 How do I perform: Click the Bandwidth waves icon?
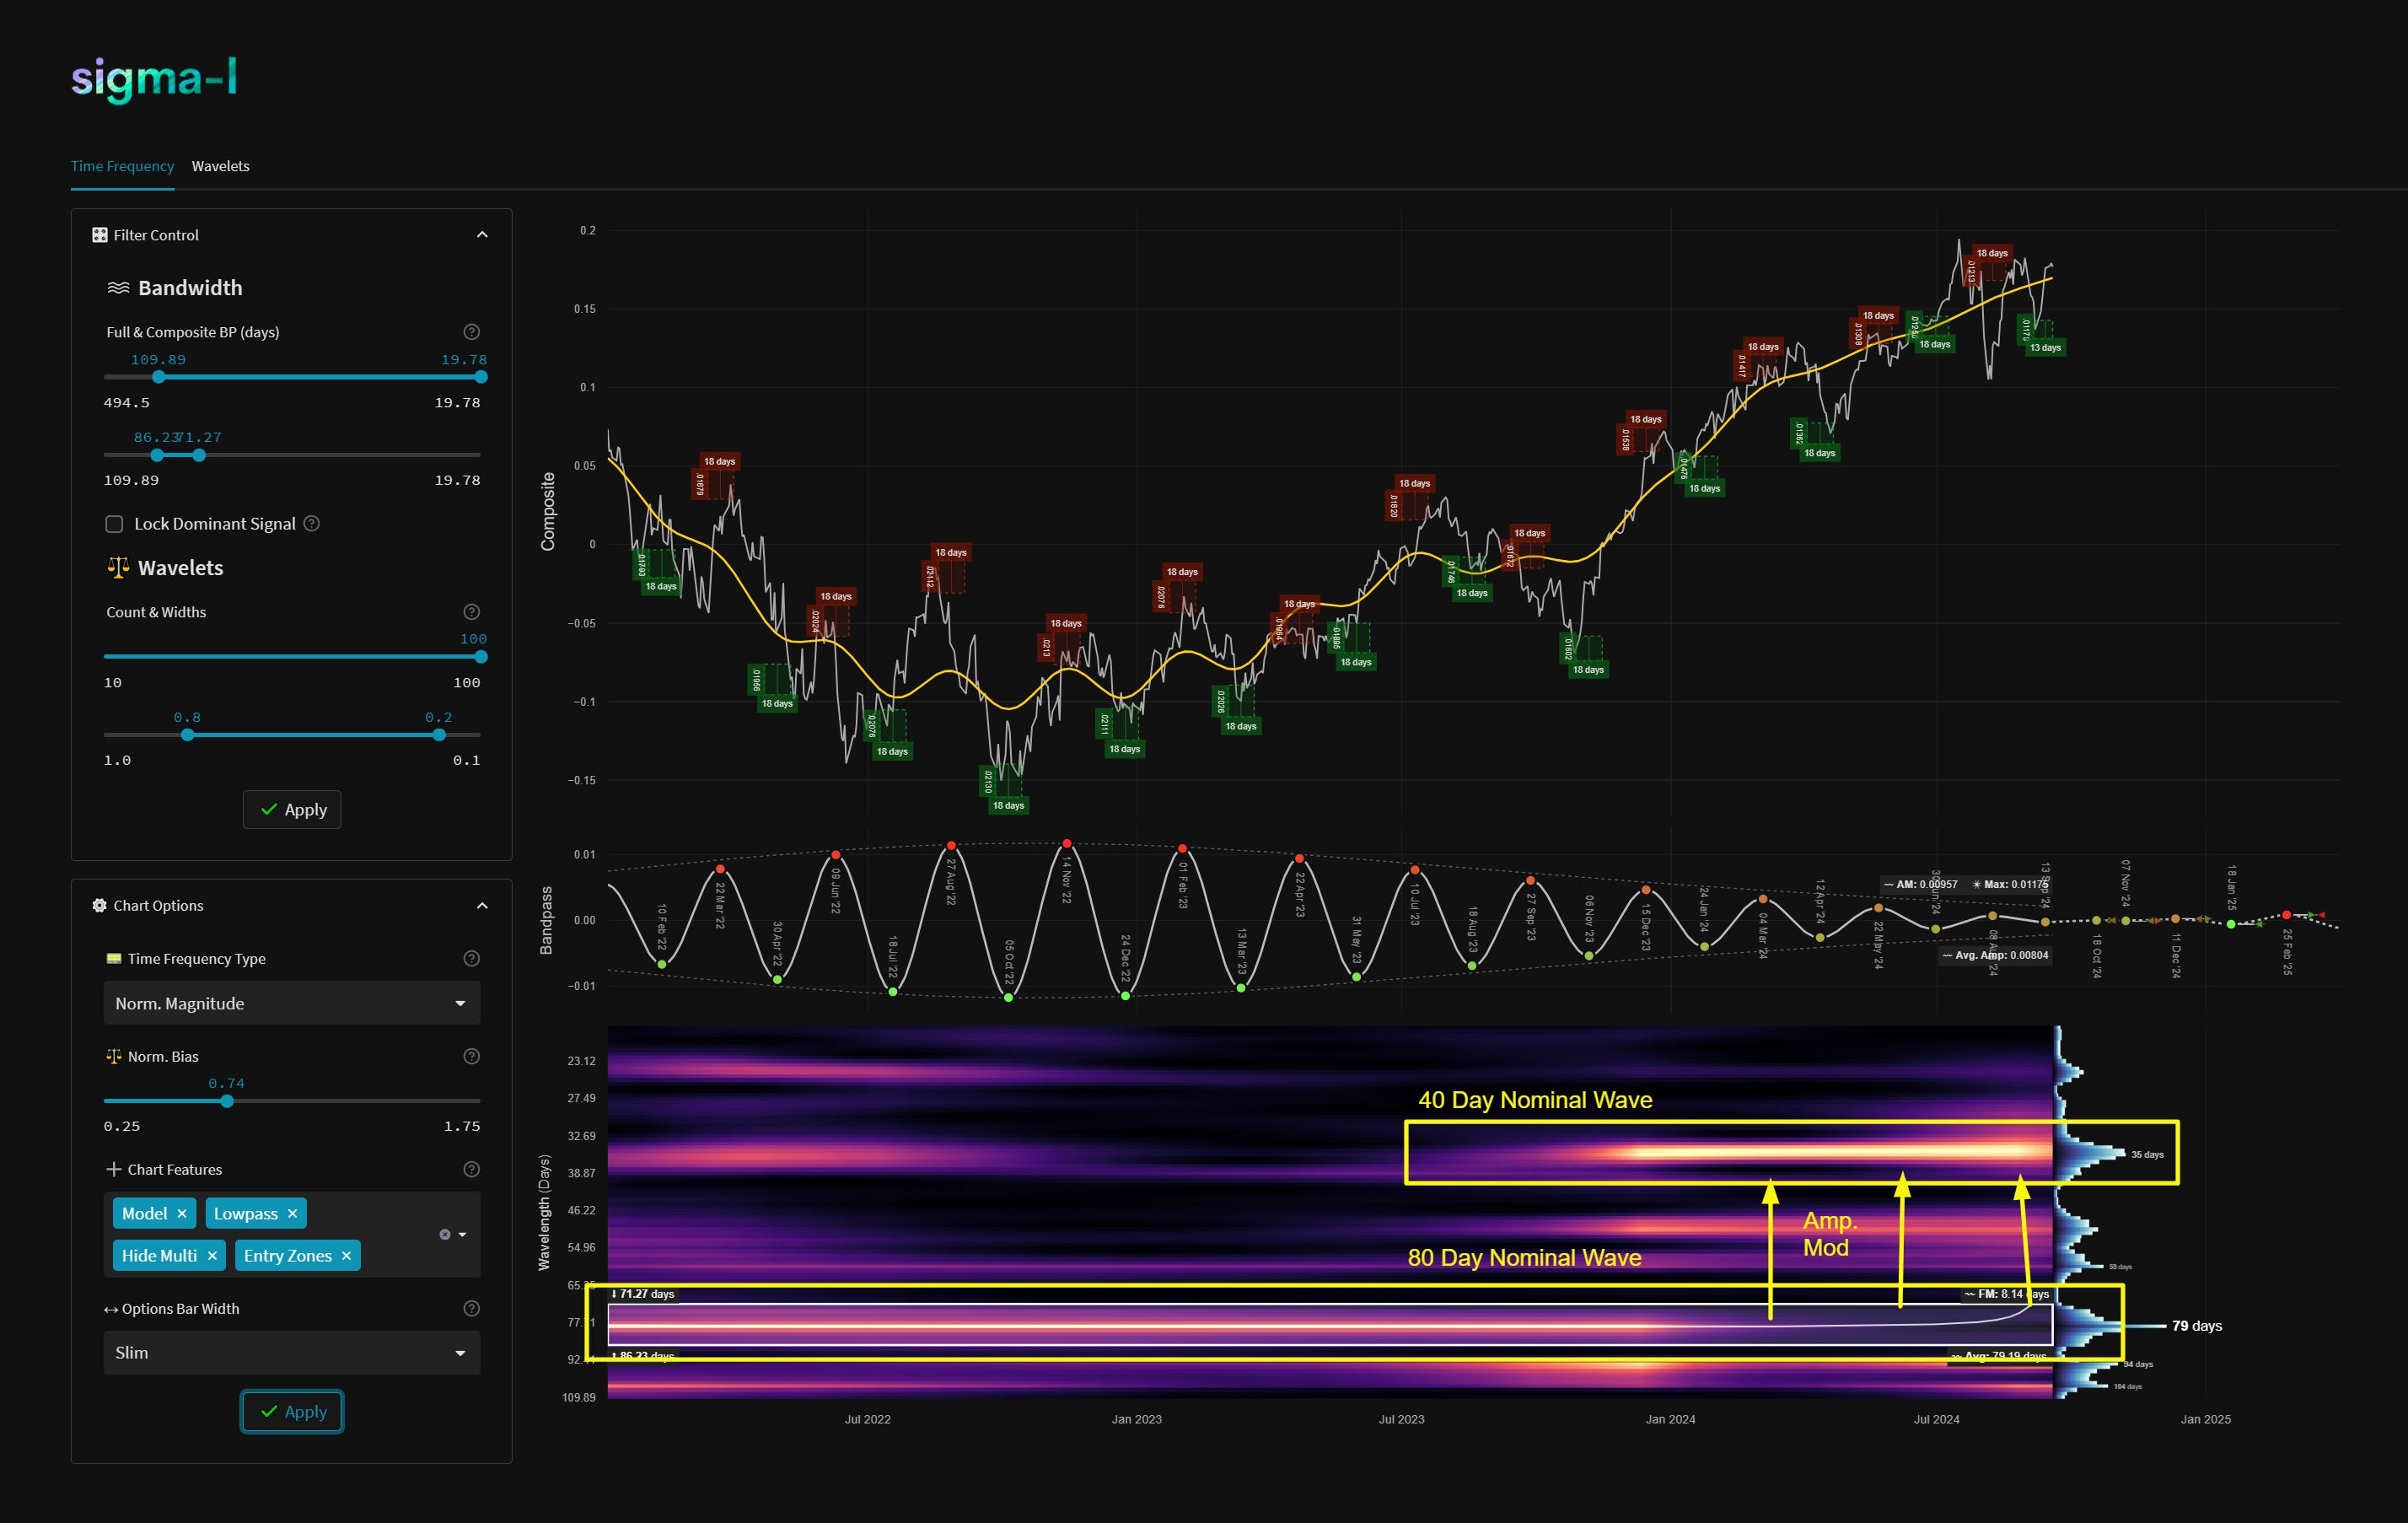[x=118, y=288]
